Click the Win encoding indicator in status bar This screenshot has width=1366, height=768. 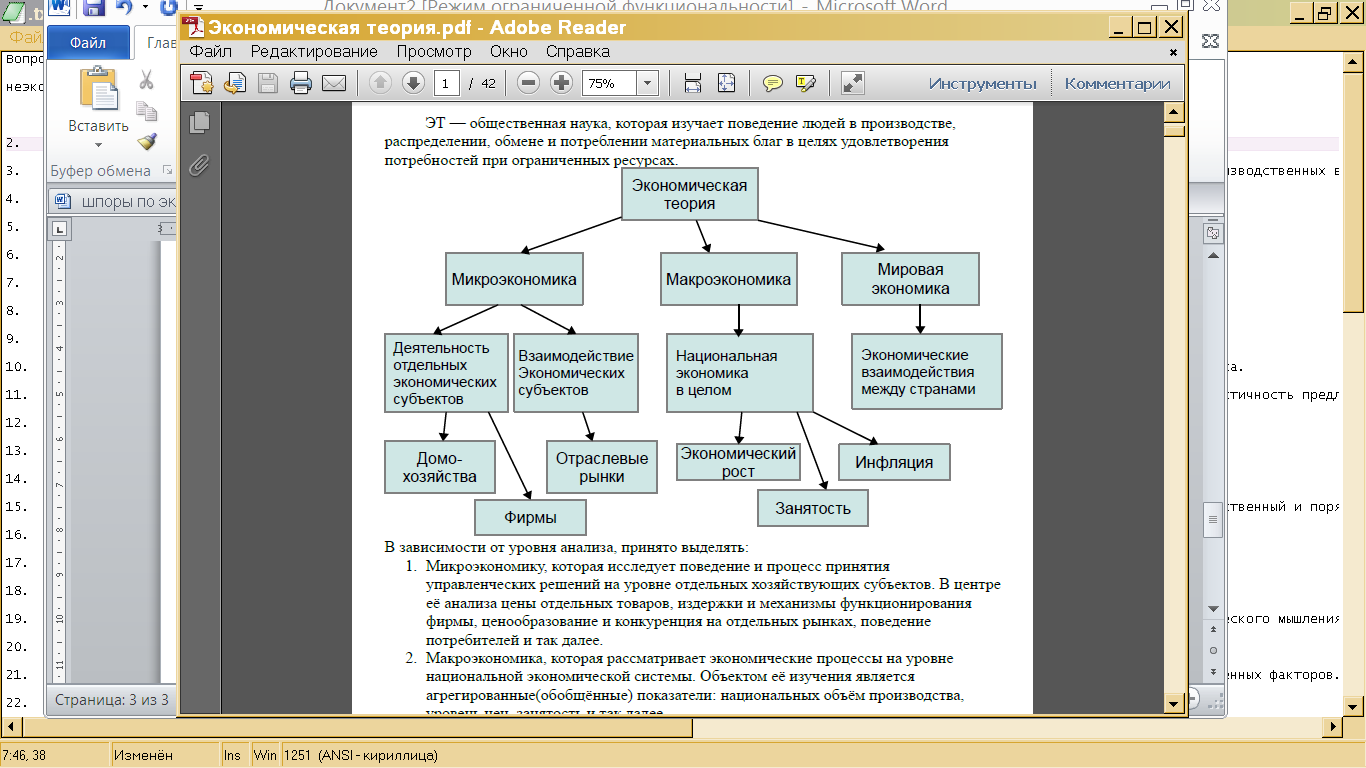point(265,755)
